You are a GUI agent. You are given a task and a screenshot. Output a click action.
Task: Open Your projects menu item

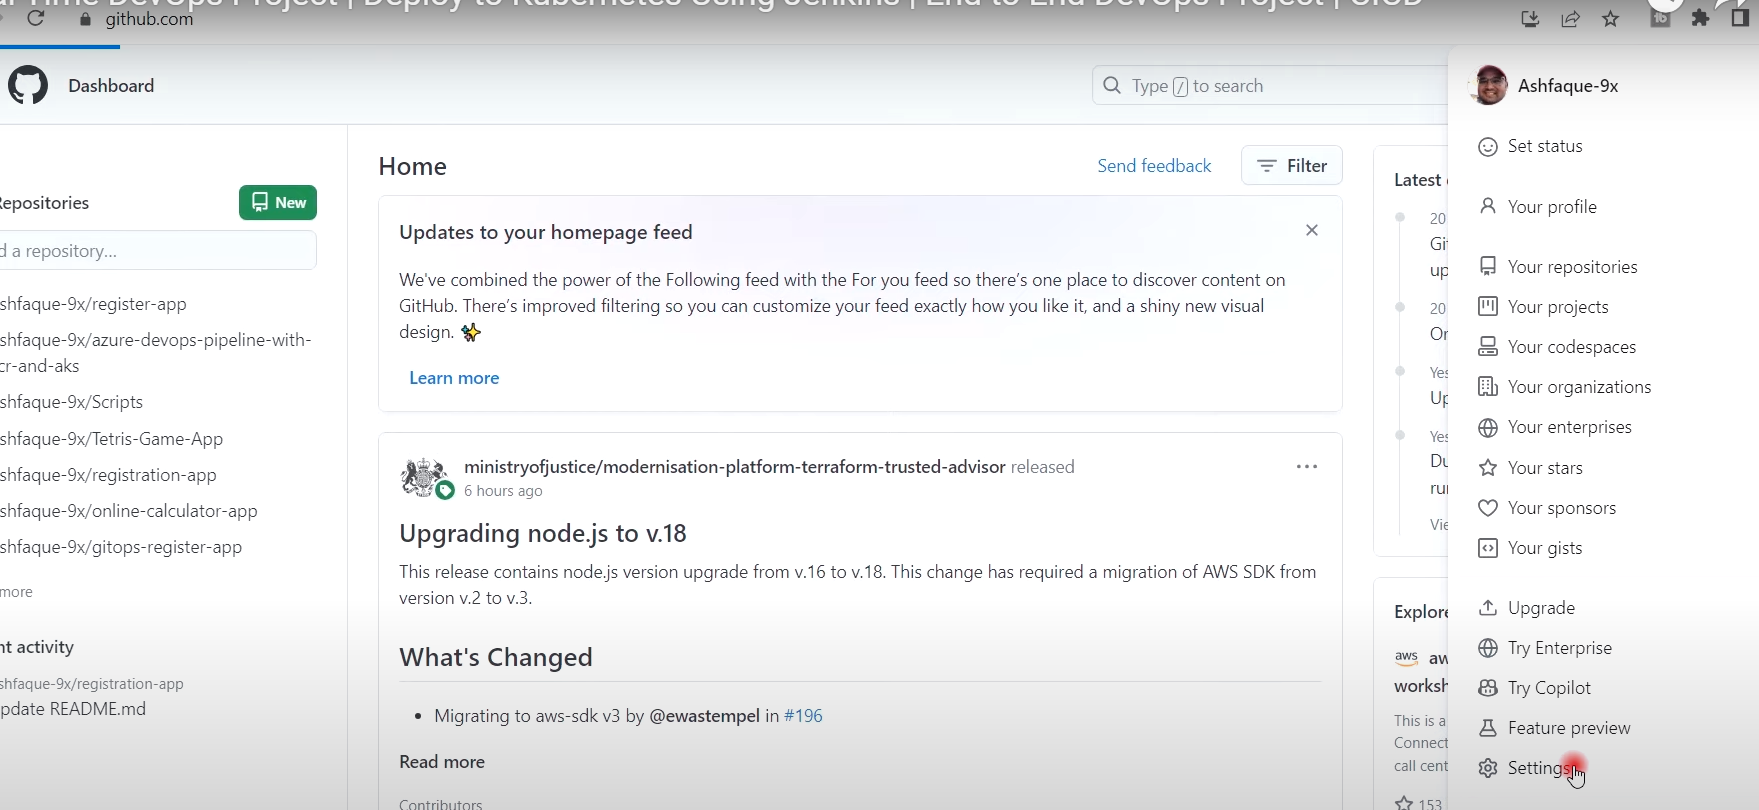[1558, 307]
